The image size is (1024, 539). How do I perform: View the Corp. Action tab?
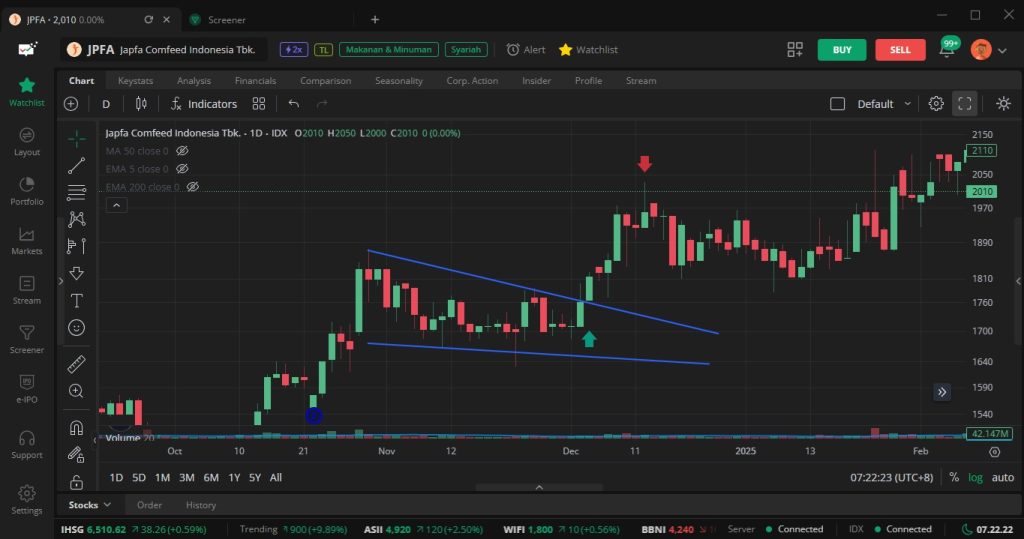tap(472, 81)
